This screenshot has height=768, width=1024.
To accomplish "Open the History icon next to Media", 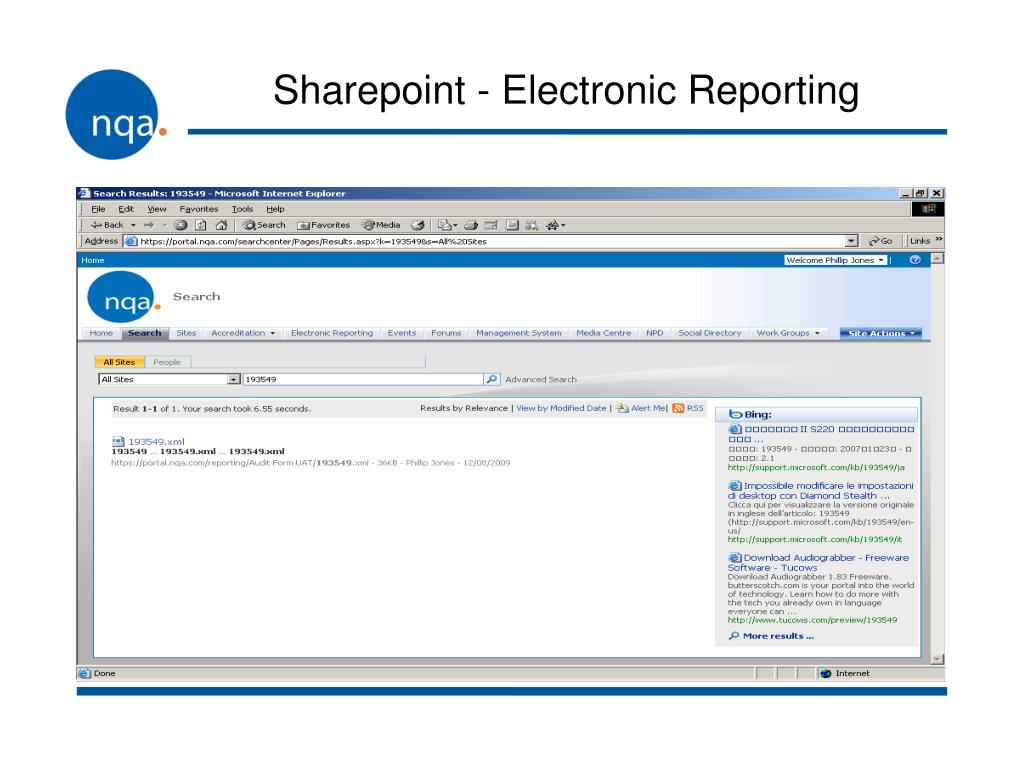I will click(417, 225).
